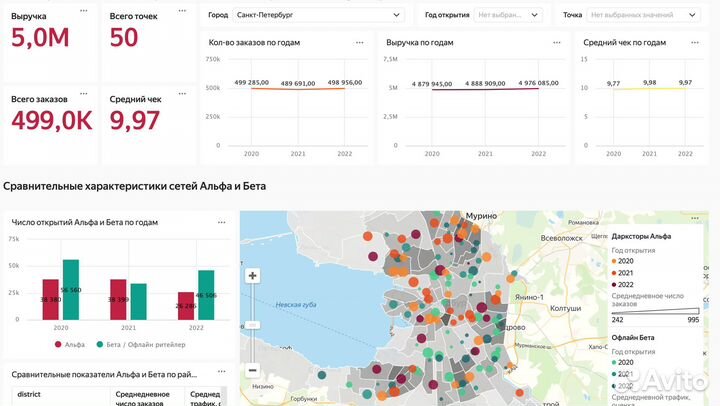Click the 2020 Бета green bar
This screenshot has height=406, width=720.
[x=71, y=290]
